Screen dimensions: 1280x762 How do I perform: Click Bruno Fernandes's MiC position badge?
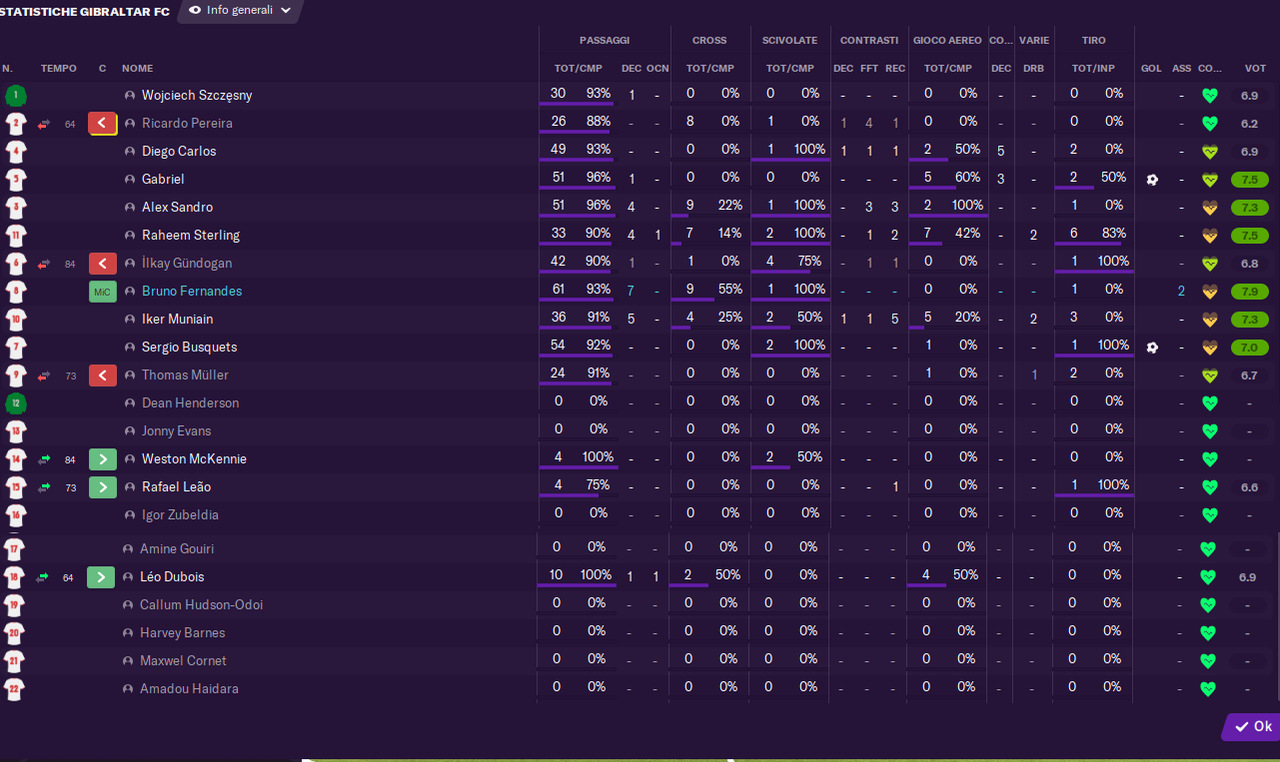tap(102, 292)
